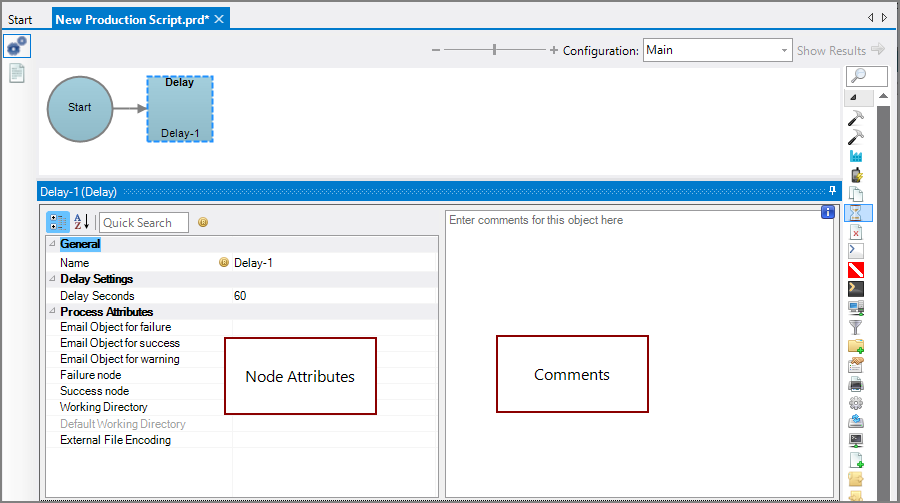
Task: Switch to the Start tab
Action: [x=20, y=20]
